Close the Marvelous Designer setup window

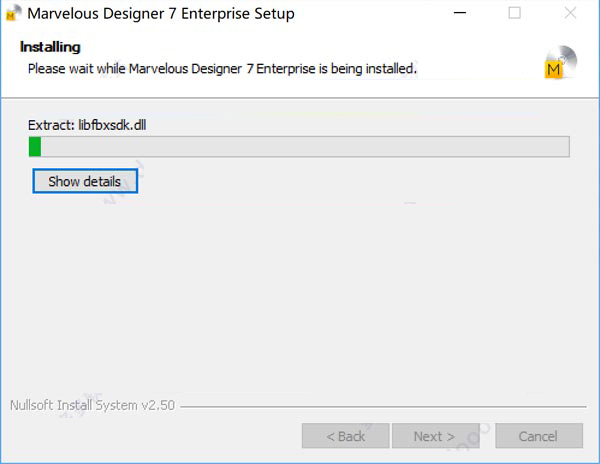point(569,14)
